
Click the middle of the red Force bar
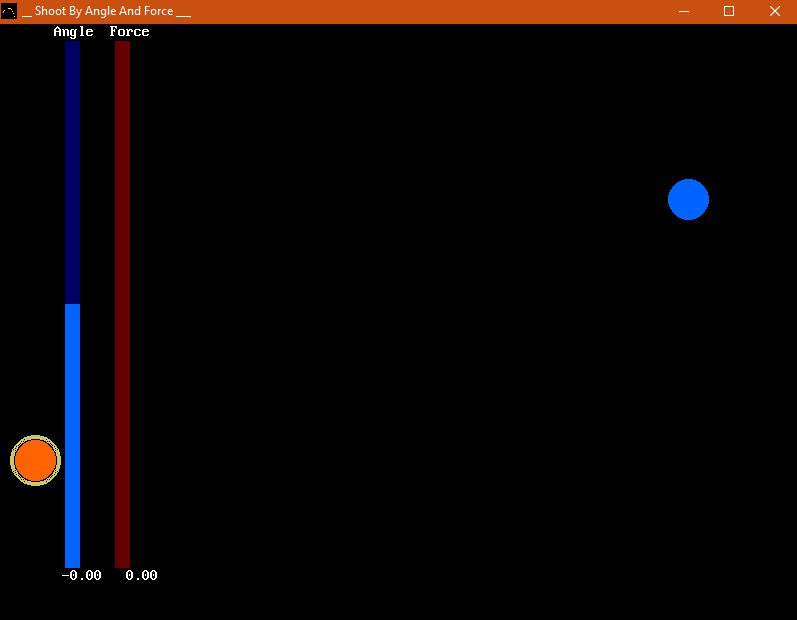(x=122, y=305)
